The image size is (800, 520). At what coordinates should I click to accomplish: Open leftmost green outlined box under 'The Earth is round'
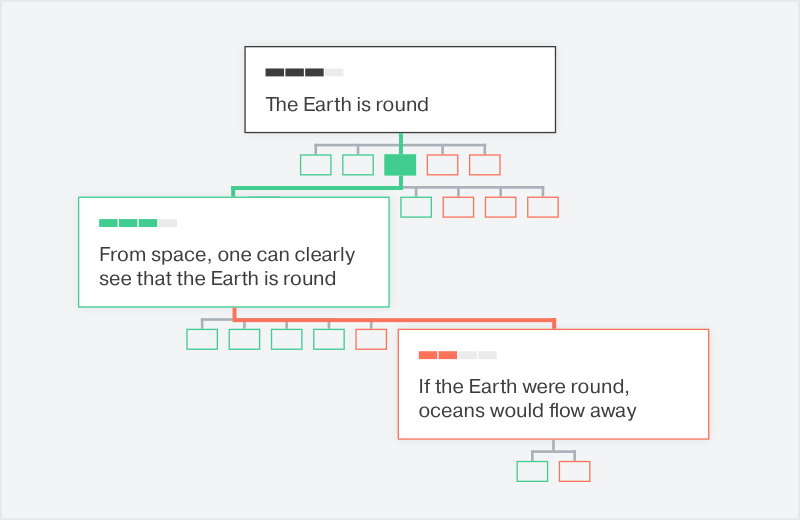(316, 165)
